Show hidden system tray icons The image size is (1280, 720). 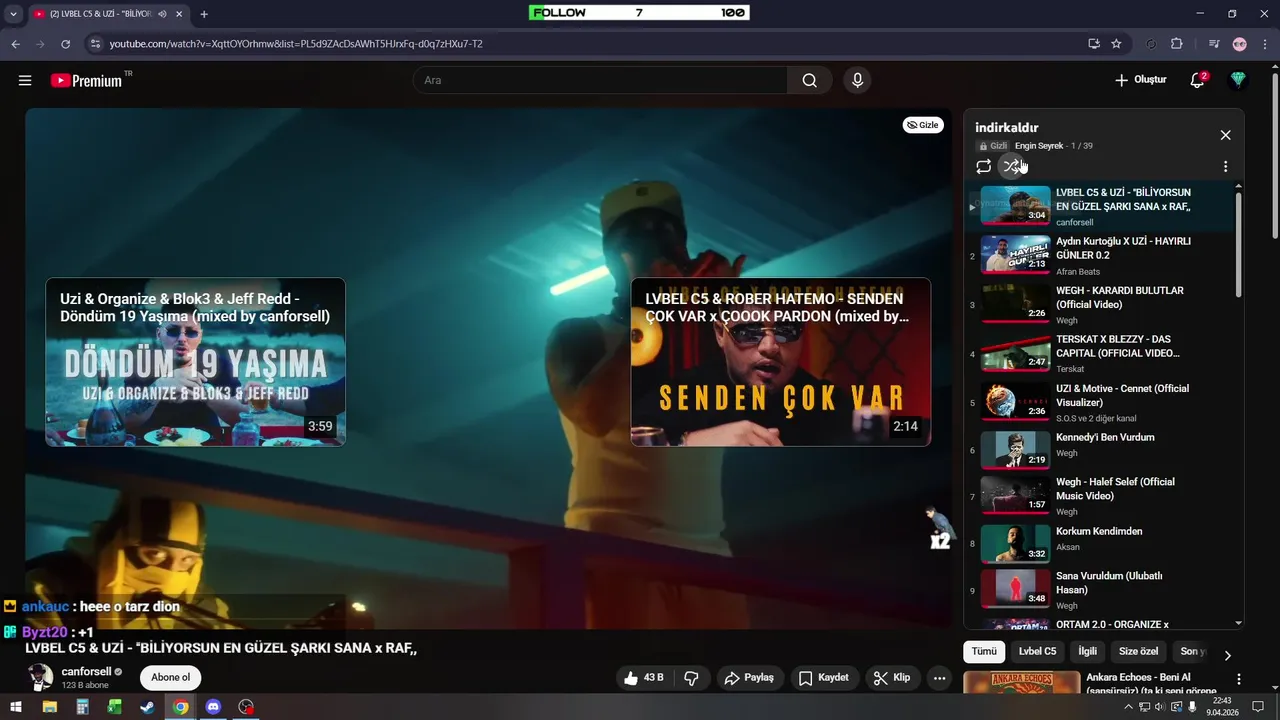pos(1129,707)
